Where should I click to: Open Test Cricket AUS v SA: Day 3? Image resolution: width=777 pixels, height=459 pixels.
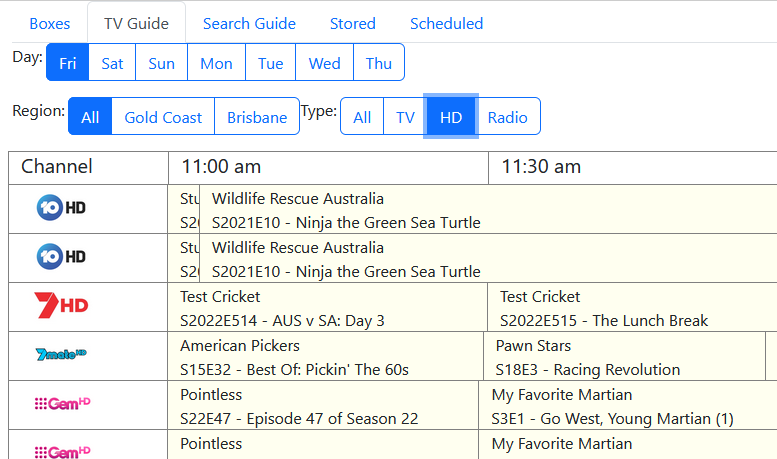coord(328,307)
